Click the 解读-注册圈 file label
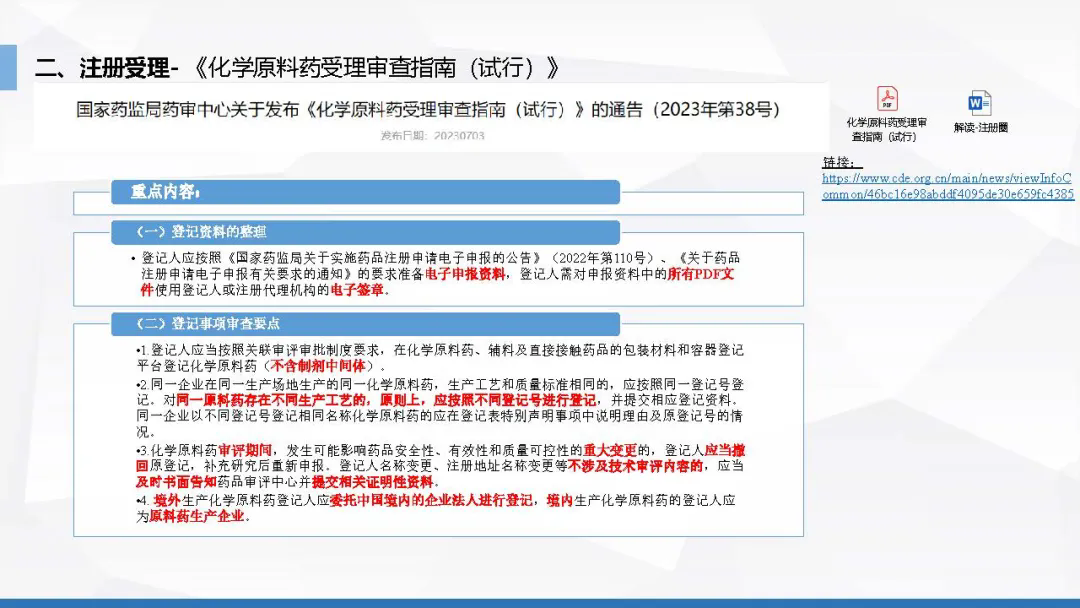1080x608 pixels. click(x=980, y=128)
